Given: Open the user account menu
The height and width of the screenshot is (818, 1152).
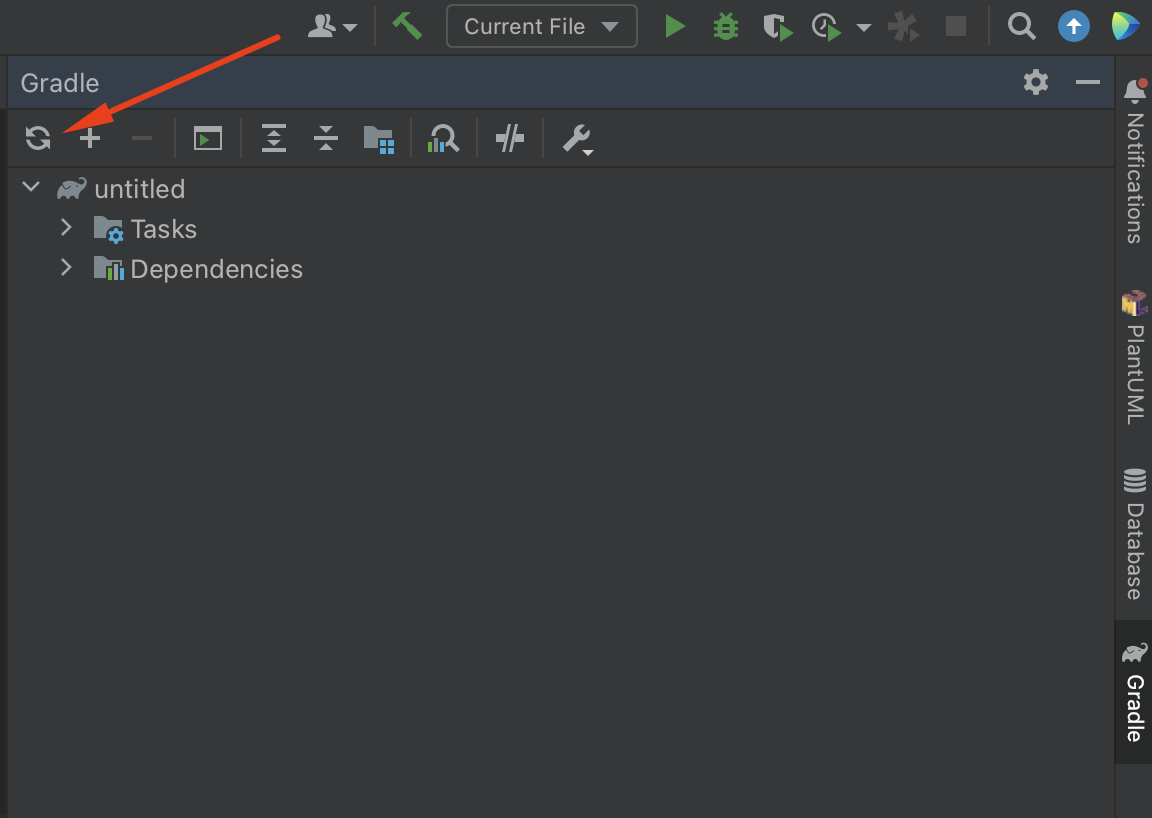Looking at the screenshot, I should coord(332,26).
